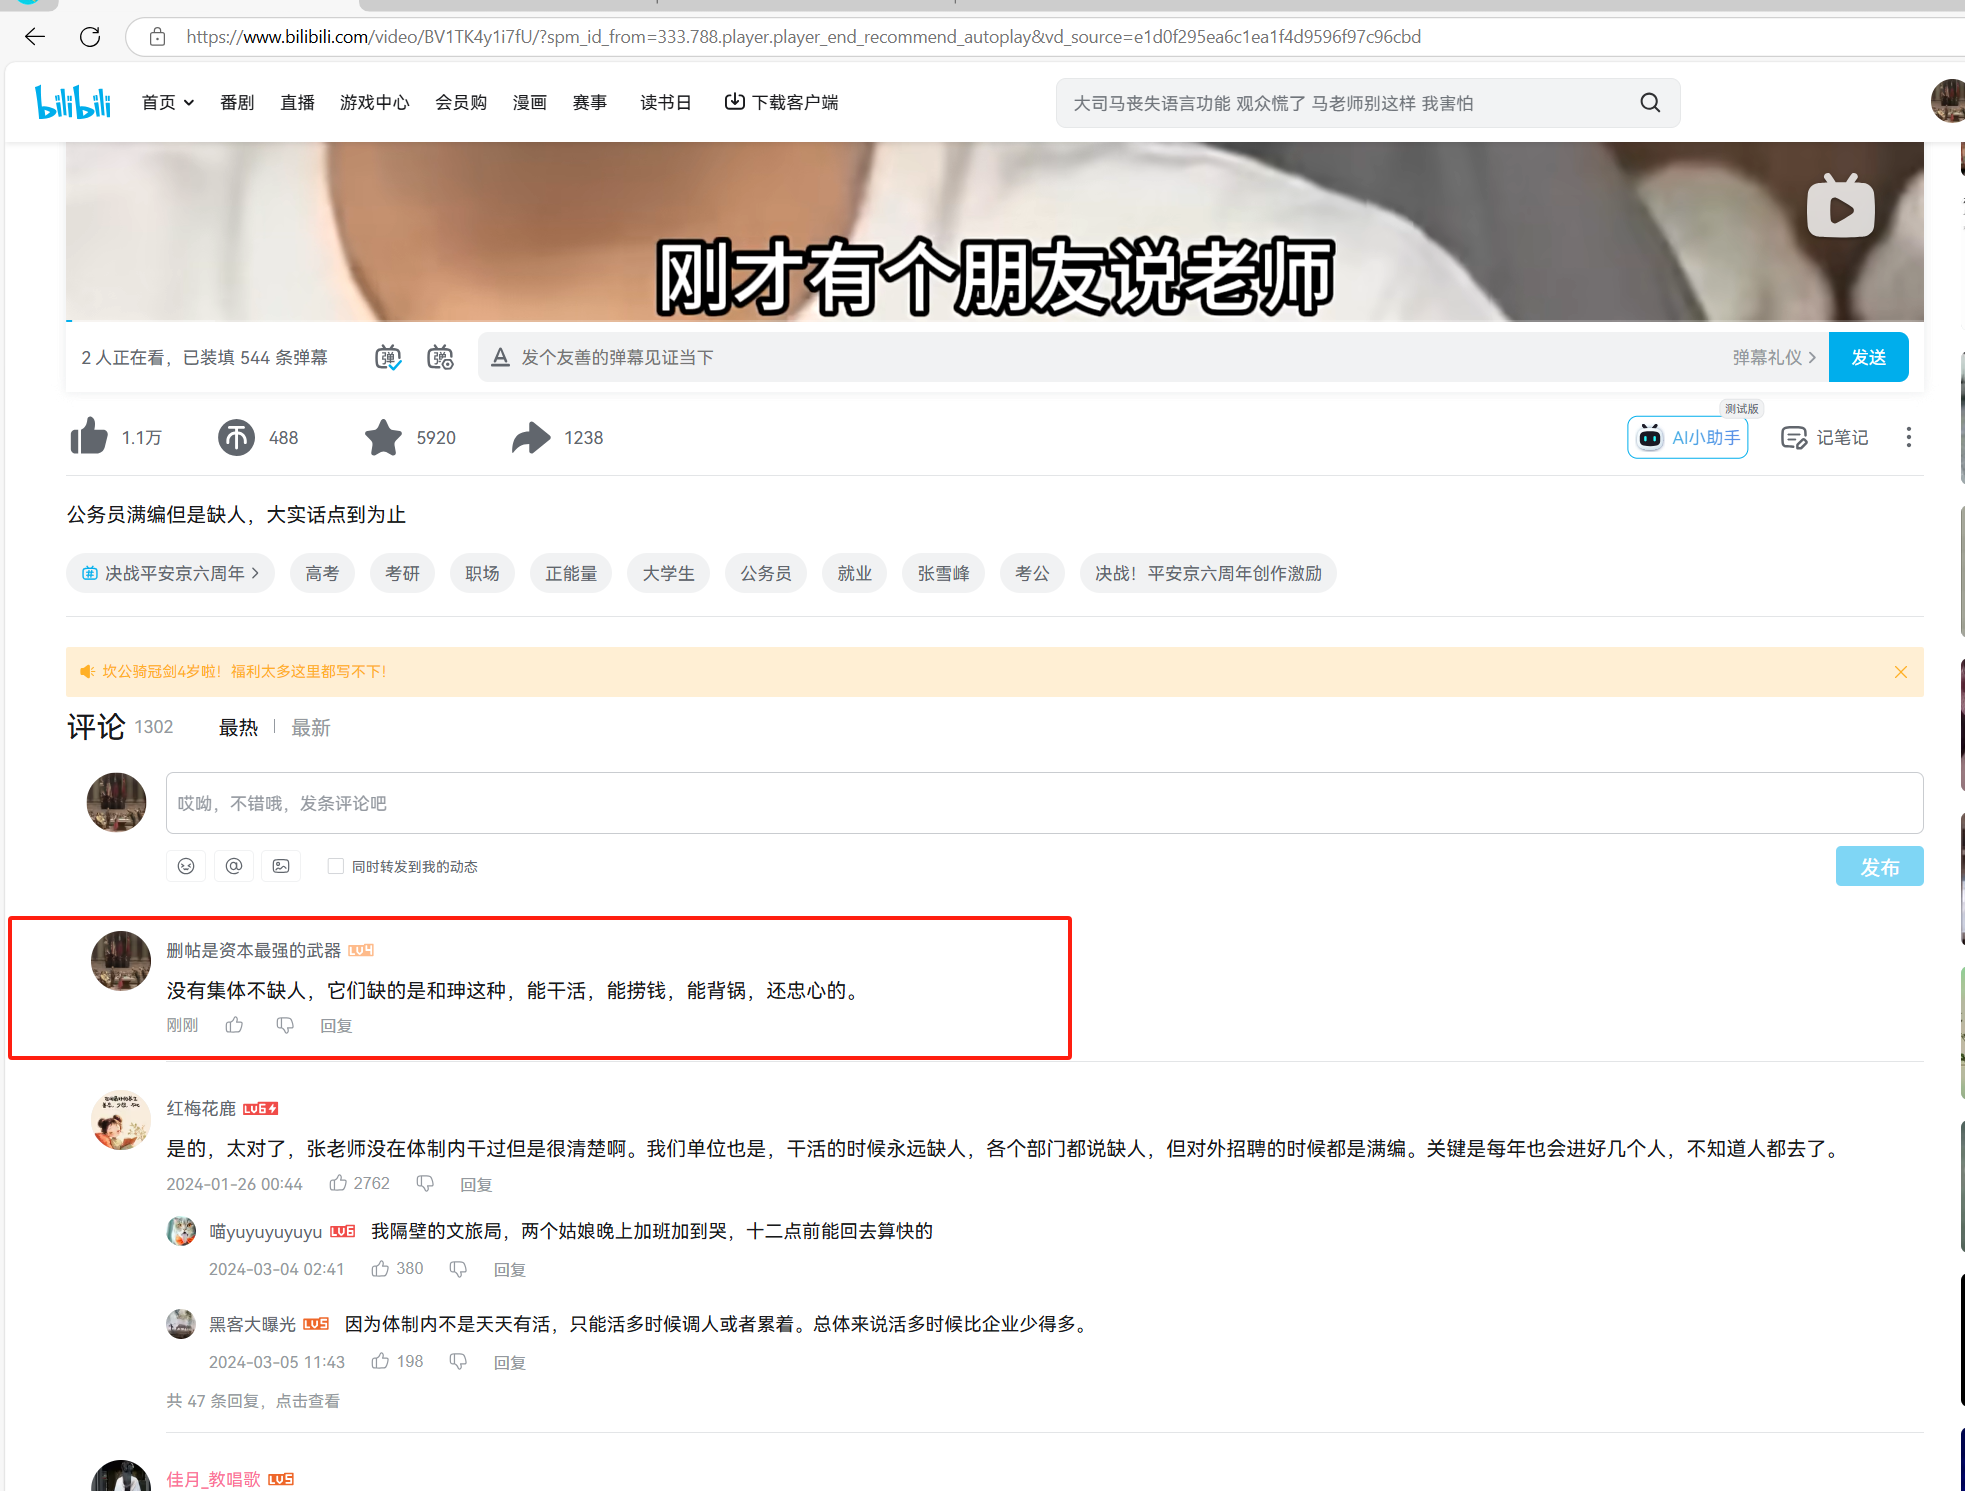Expand the 首页 dropdown arrow
The image size is (1965, 1491).
pyautogui.click(x=189, y=103)
